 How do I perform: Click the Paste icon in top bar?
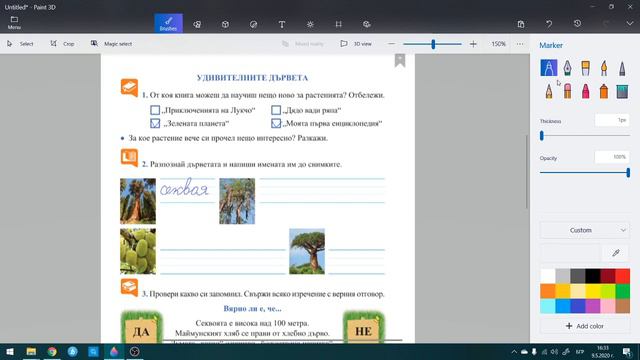[x=521, y=24]
